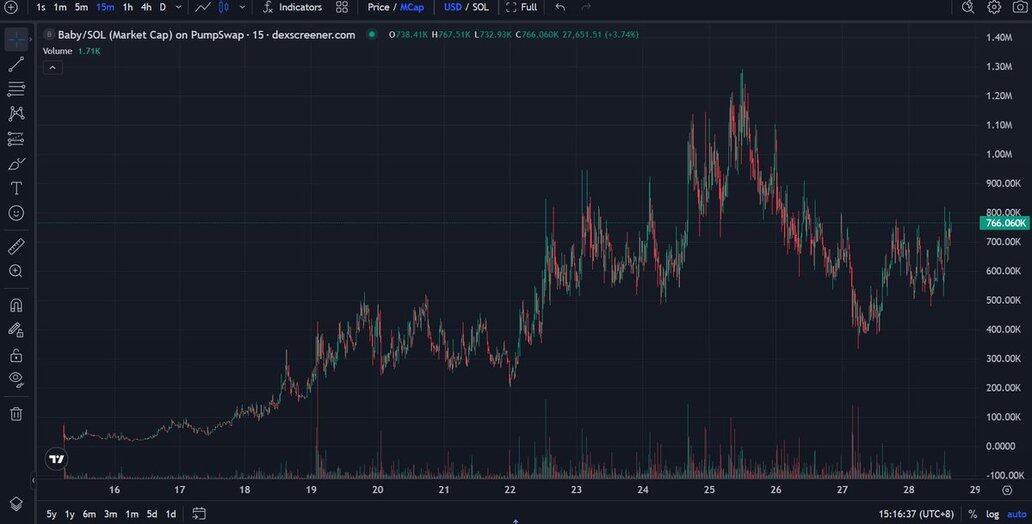Toggle hide all drawings eye icon
This screenshot has height=524, width=1032.
tap(16, 378)
